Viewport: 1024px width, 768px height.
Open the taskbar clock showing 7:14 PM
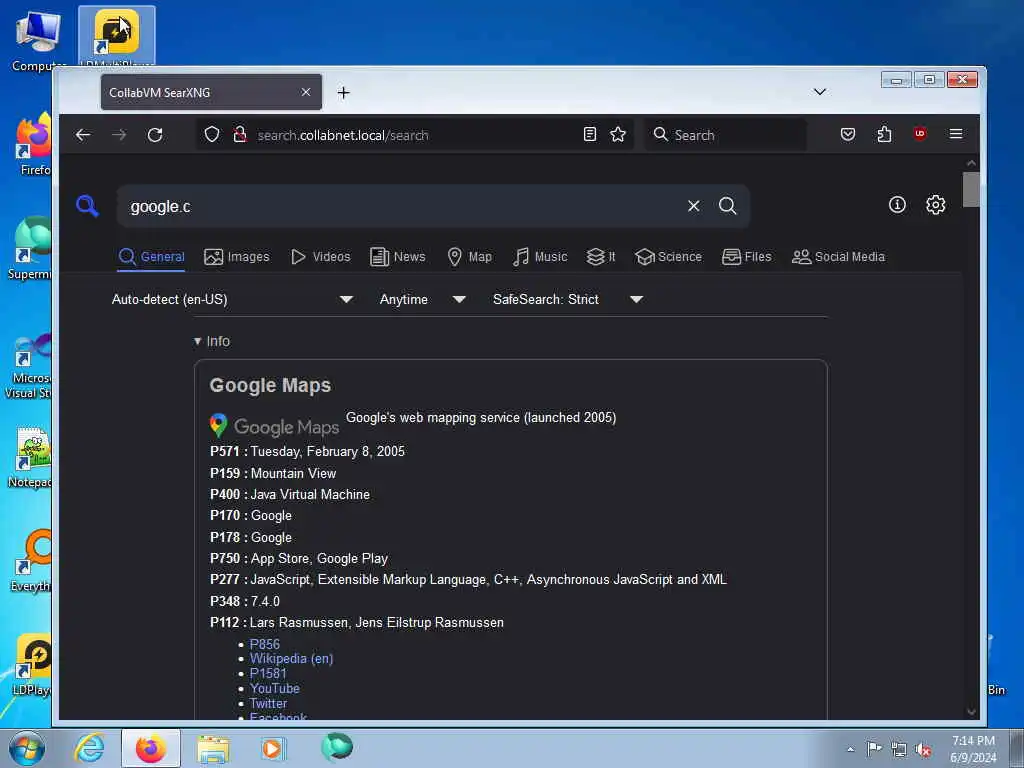(973, 748)
